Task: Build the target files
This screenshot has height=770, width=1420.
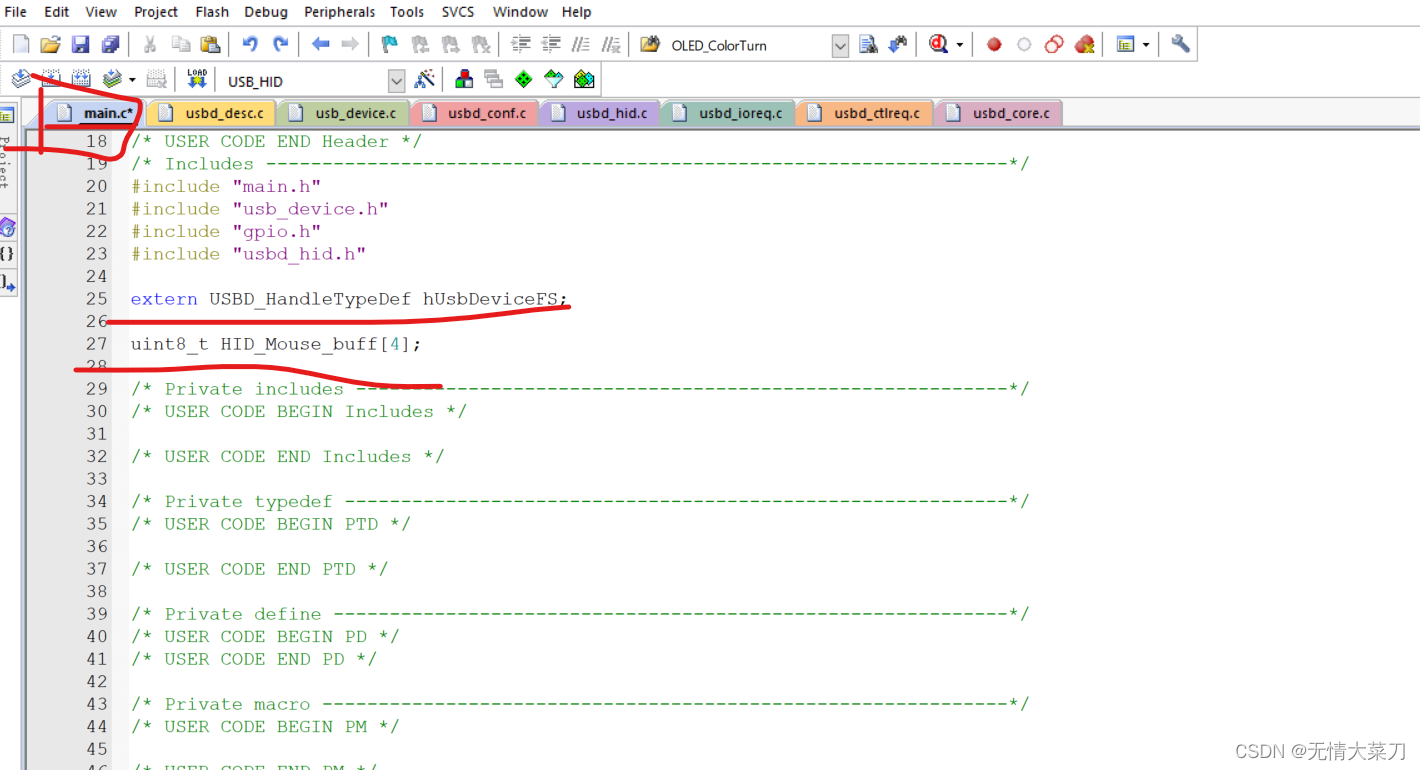Action: [x=51, y=79]
